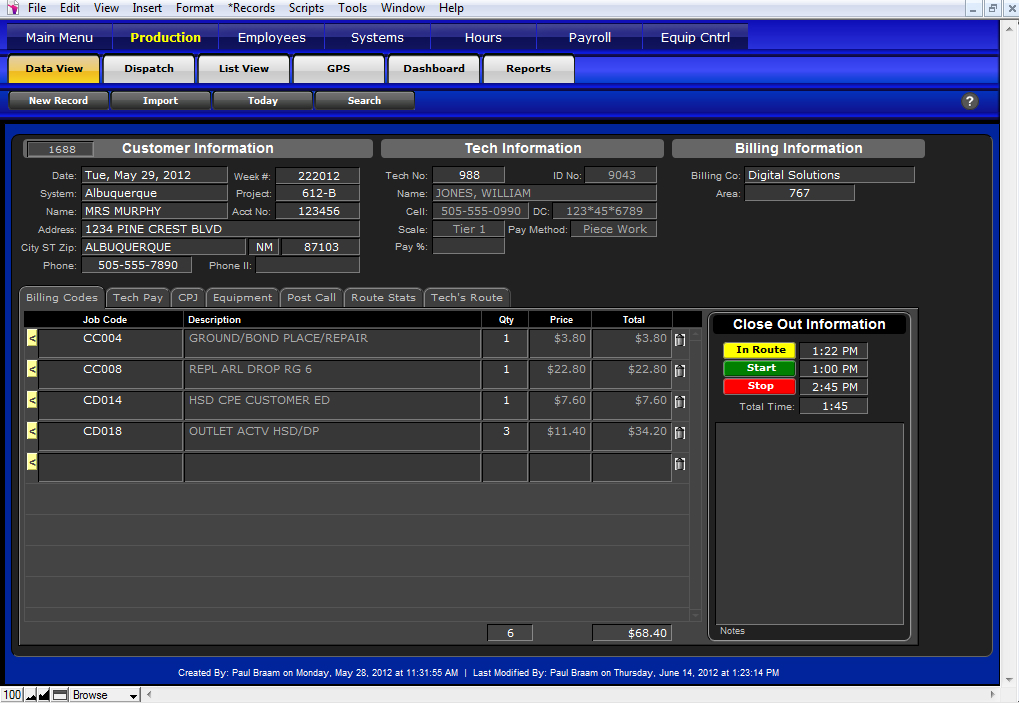
Task: Click into the Notes text area
Action: [809, 520]
